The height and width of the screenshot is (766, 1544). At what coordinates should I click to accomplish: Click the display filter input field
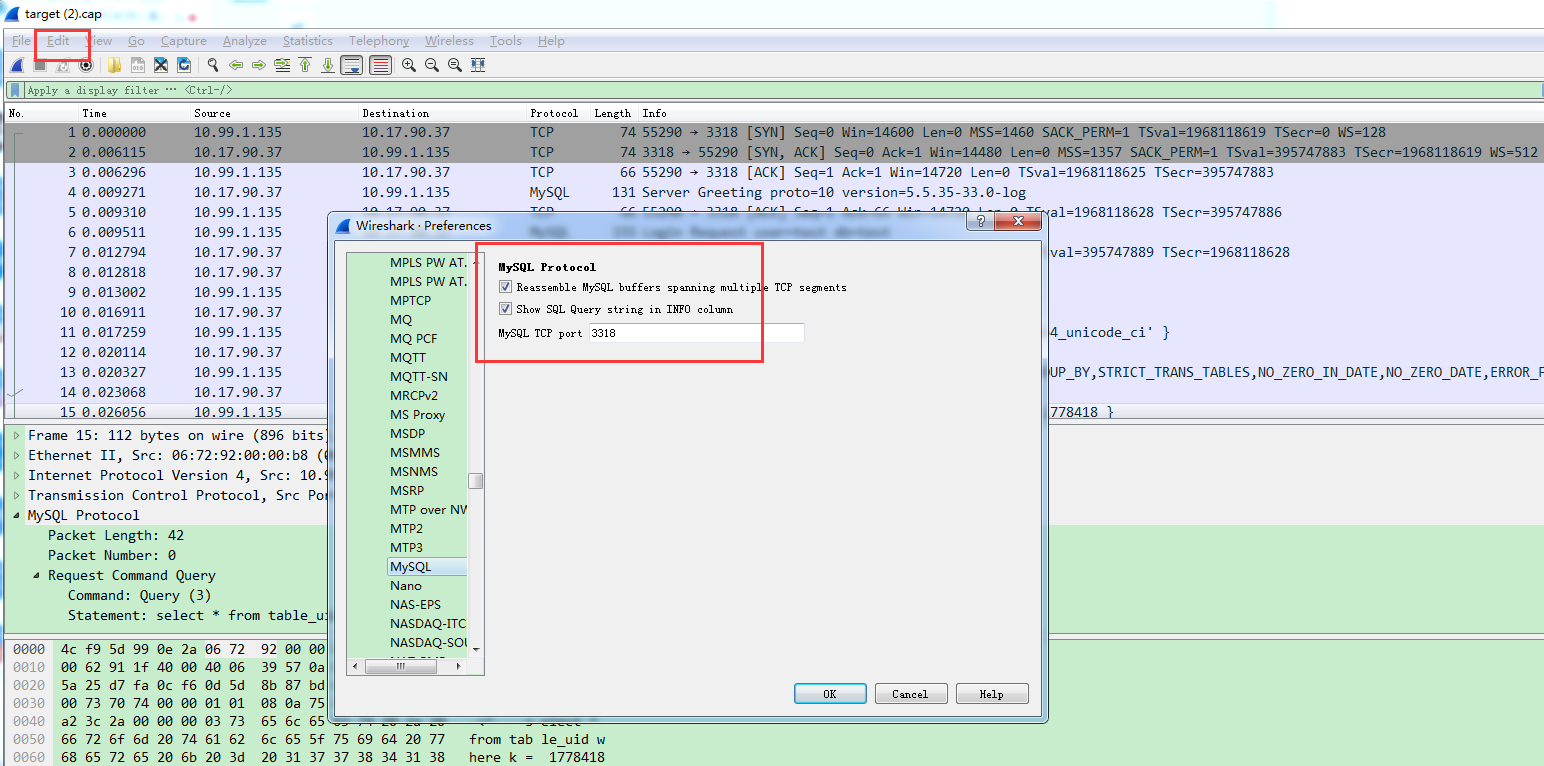[780, 90]
